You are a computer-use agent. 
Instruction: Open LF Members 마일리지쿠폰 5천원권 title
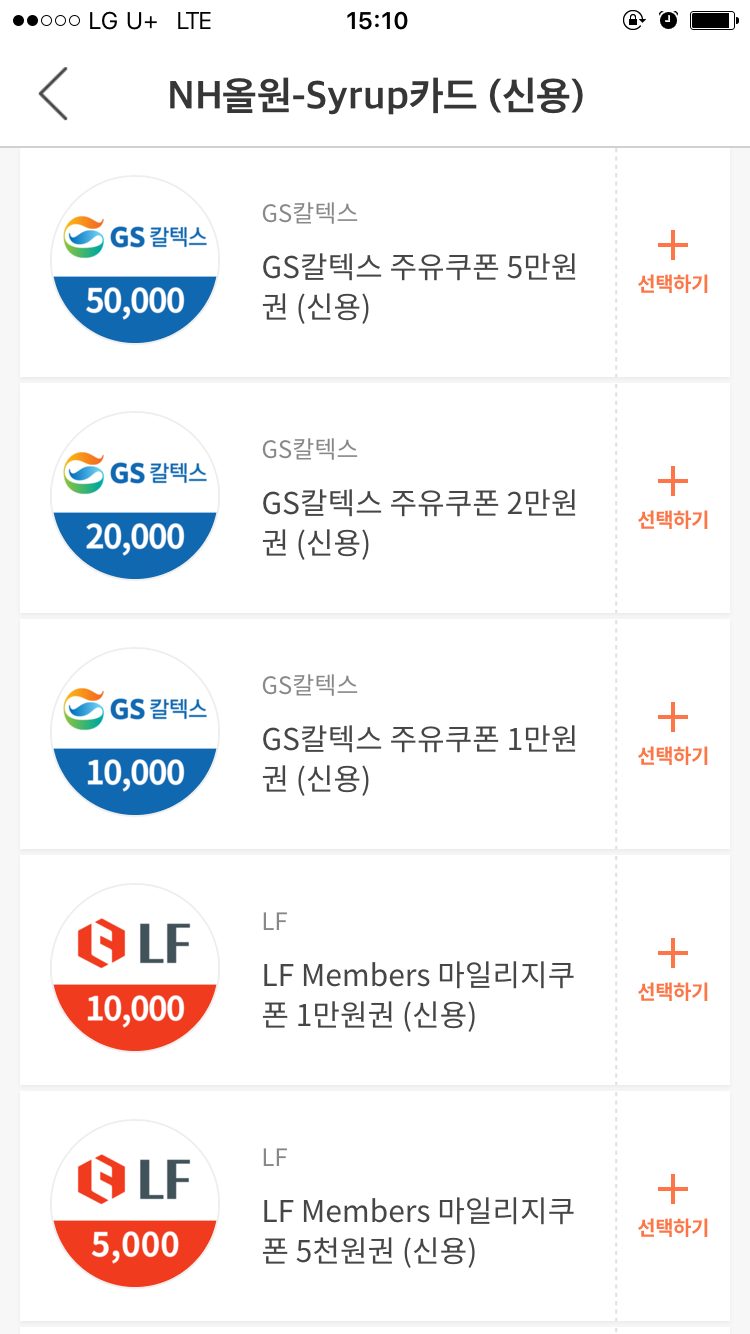coord(420,1231)
